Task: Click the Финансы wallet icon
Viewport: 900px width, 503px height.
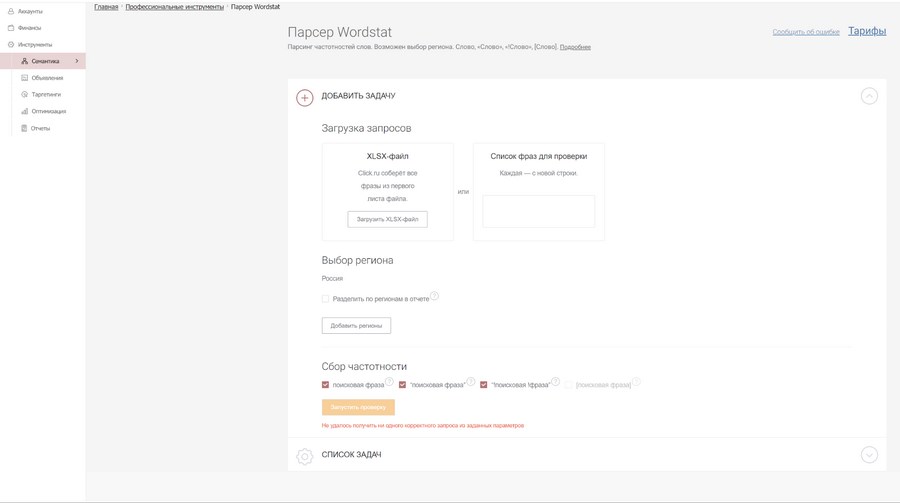Action: [x=10, y=28]
